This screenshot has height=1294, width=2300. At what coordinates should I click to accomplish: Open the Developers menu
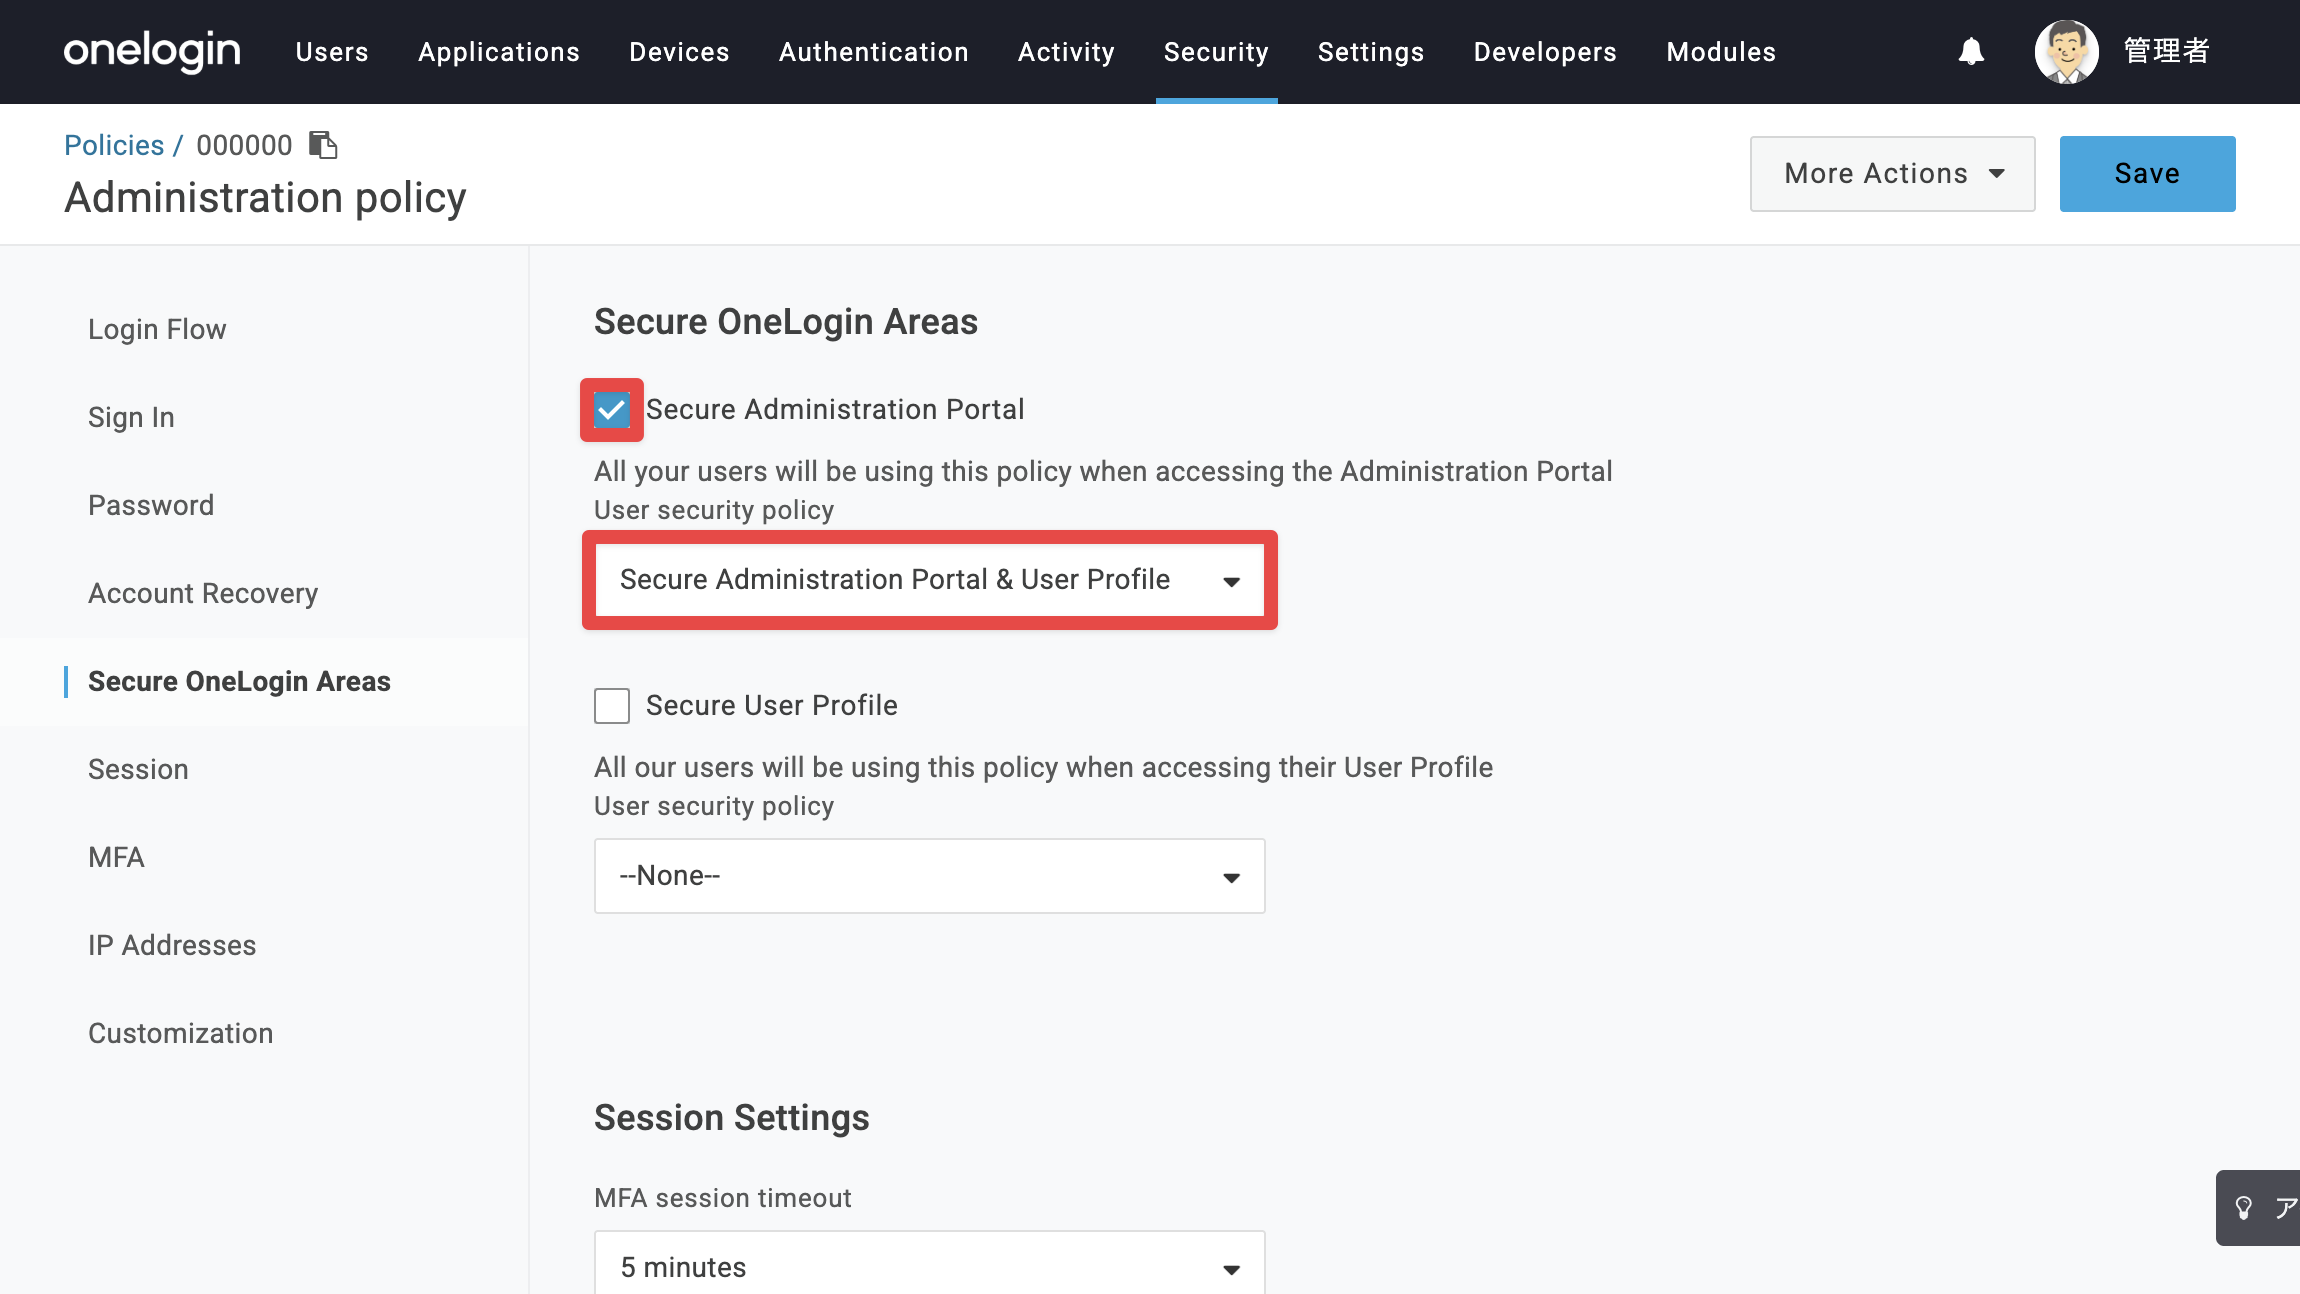(1545, 52)
